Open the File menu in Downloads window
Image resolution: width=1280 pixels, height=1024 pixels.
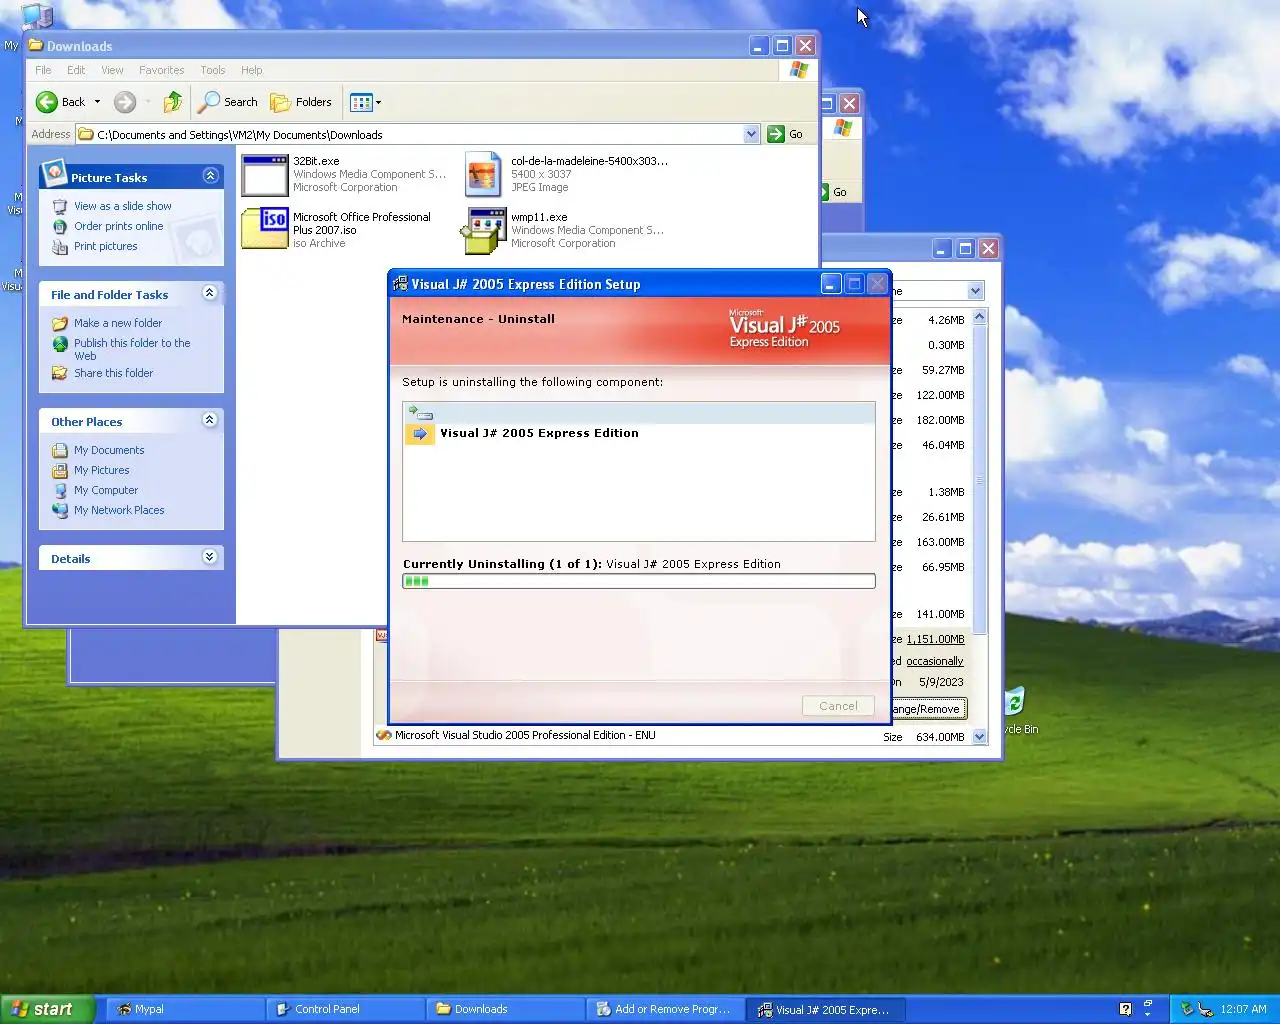pos(43,70)
